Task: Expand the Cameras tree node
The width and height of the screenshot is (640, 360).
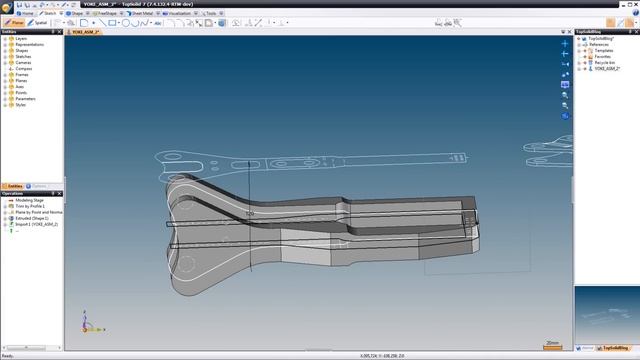Action: tap(5, 63)
